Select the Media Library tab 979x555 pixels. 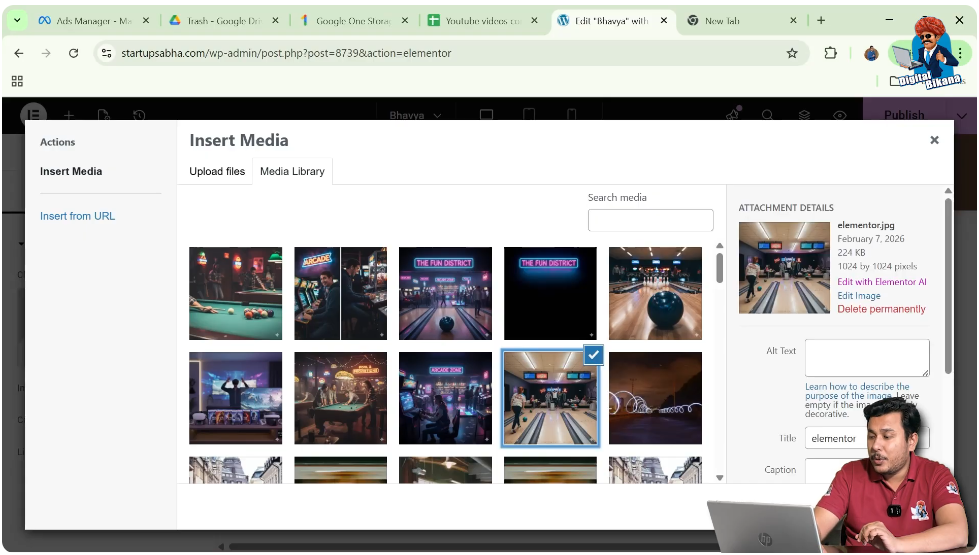pyautogui.click(x=292, y=171)
